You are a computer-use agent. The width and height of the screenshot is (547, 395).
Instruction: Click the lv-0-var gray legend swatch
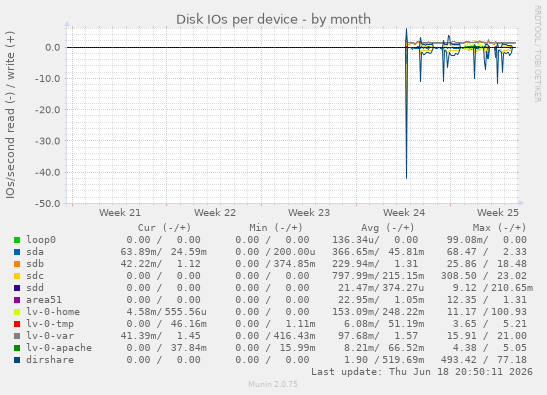[17, 336]
